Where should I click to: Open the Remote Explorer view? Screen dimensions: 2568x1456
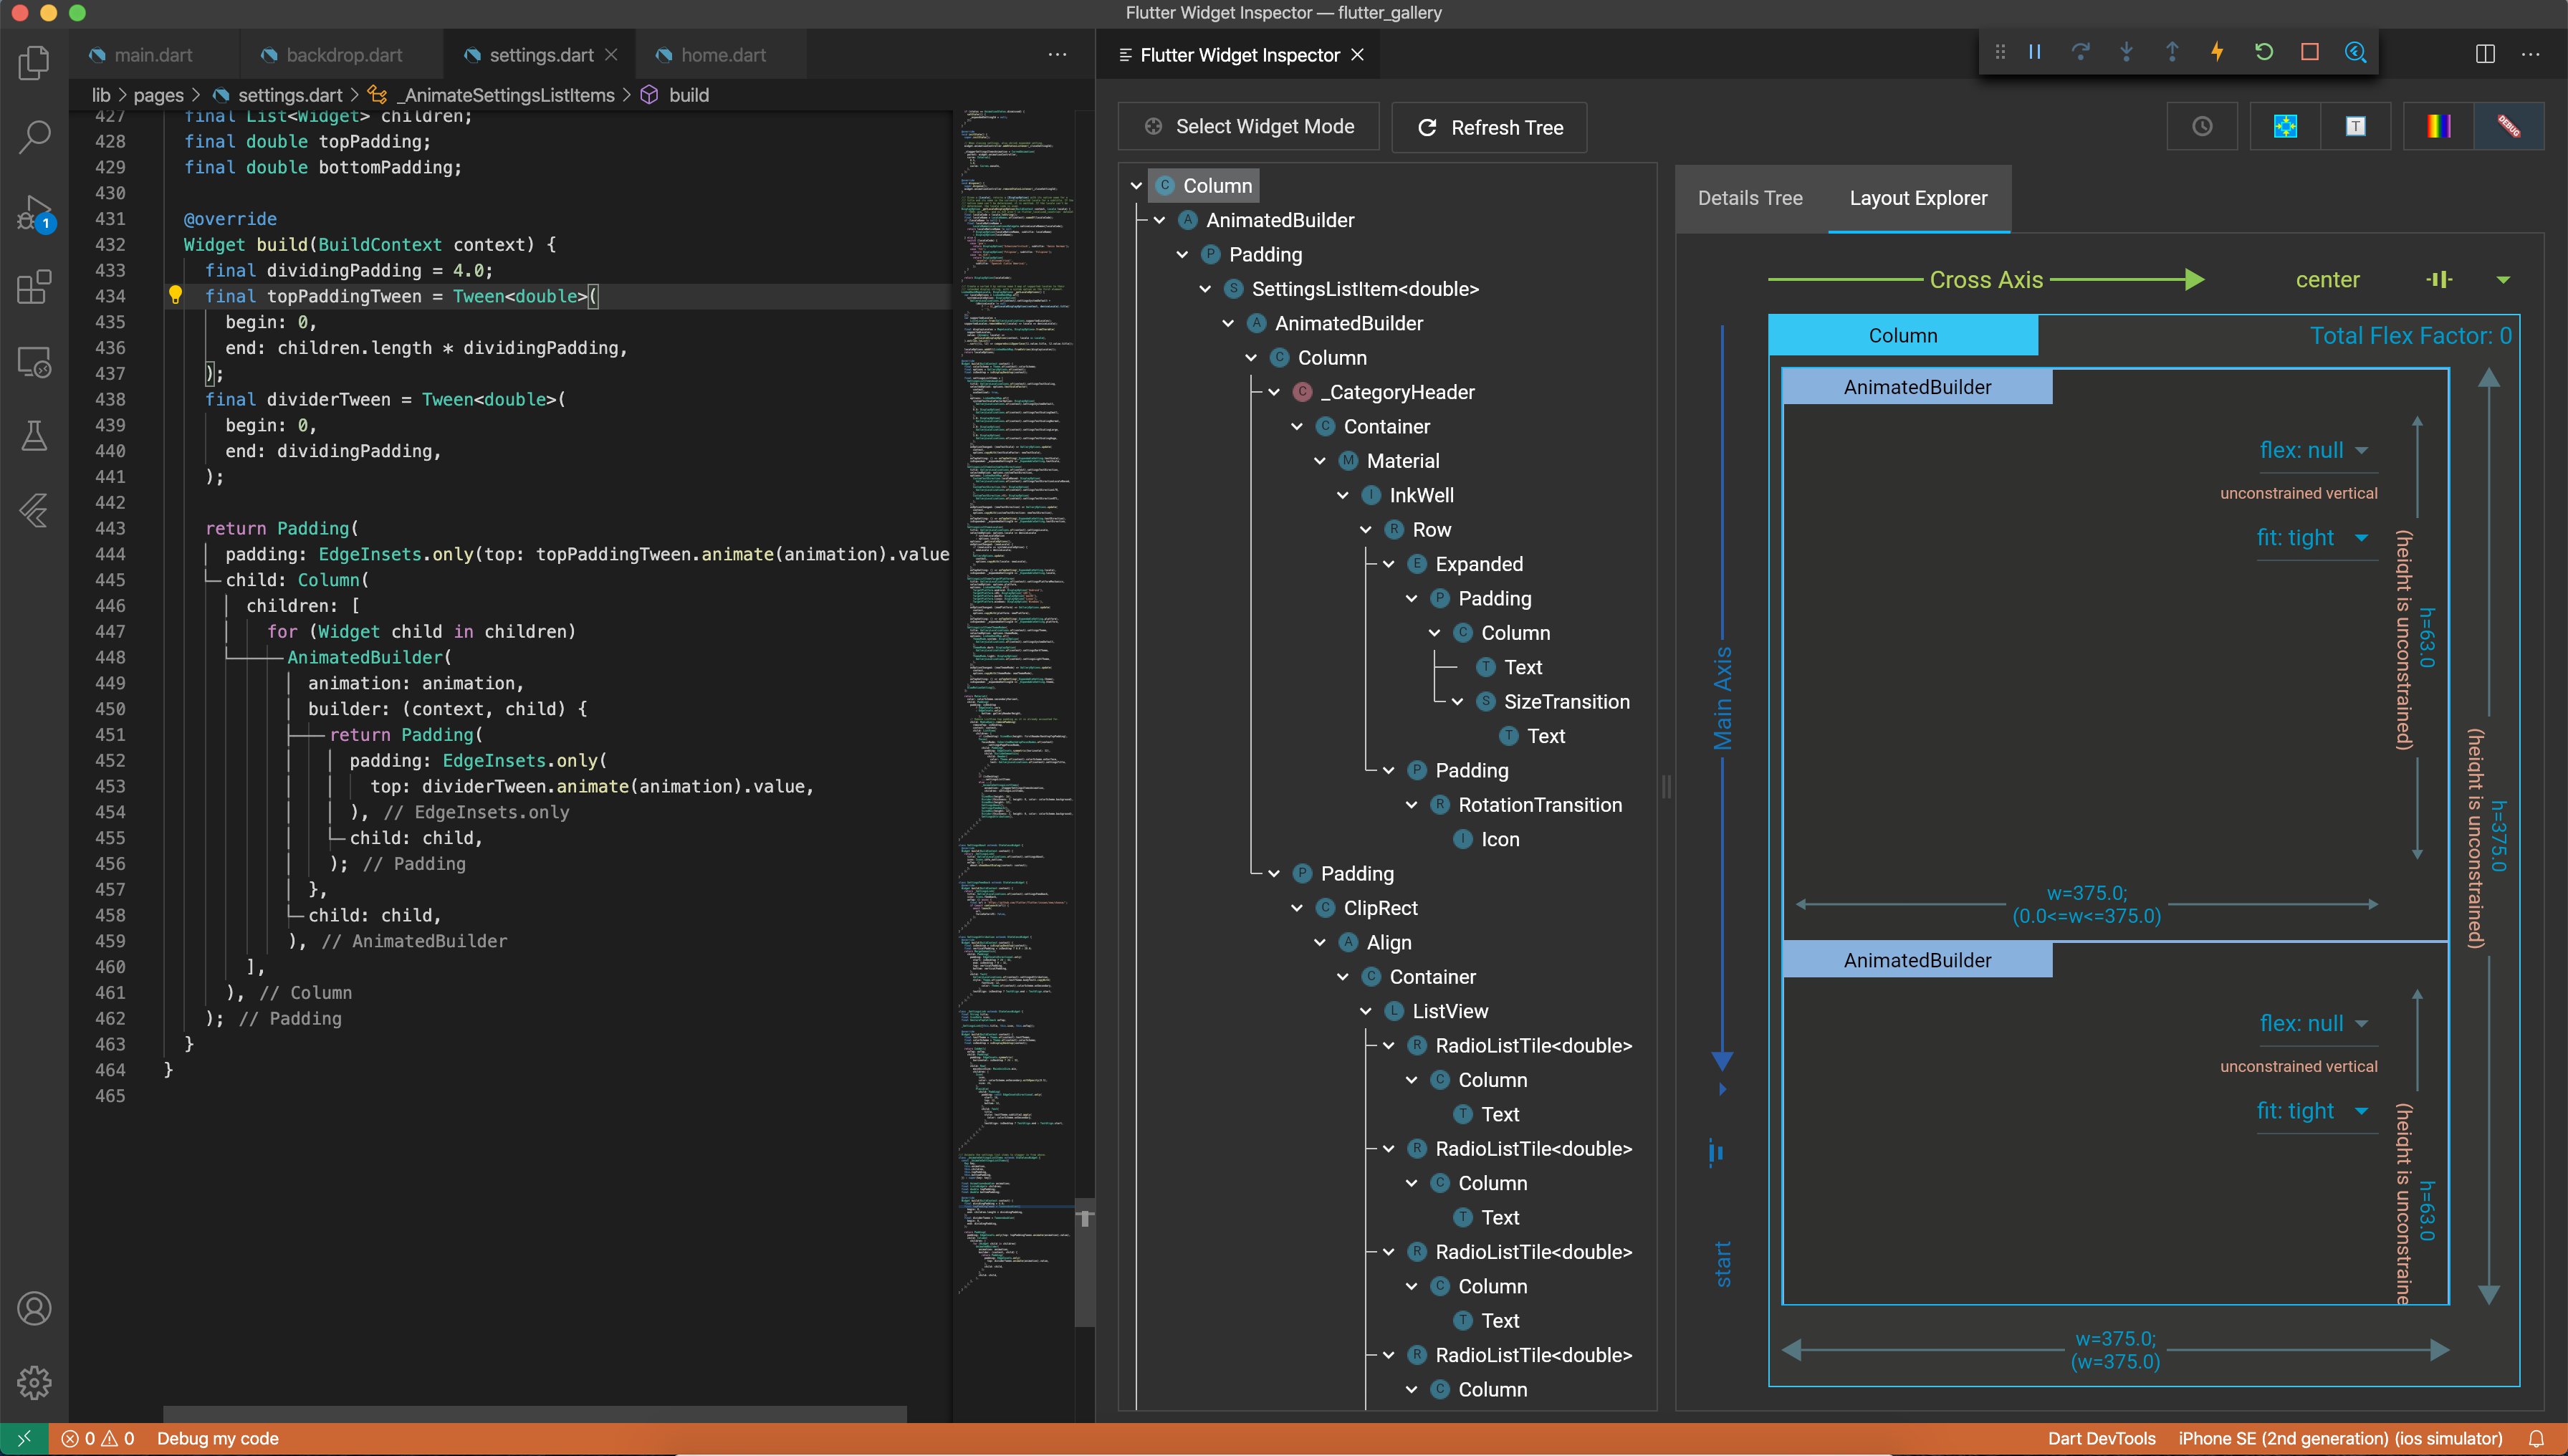pos(34,361)
